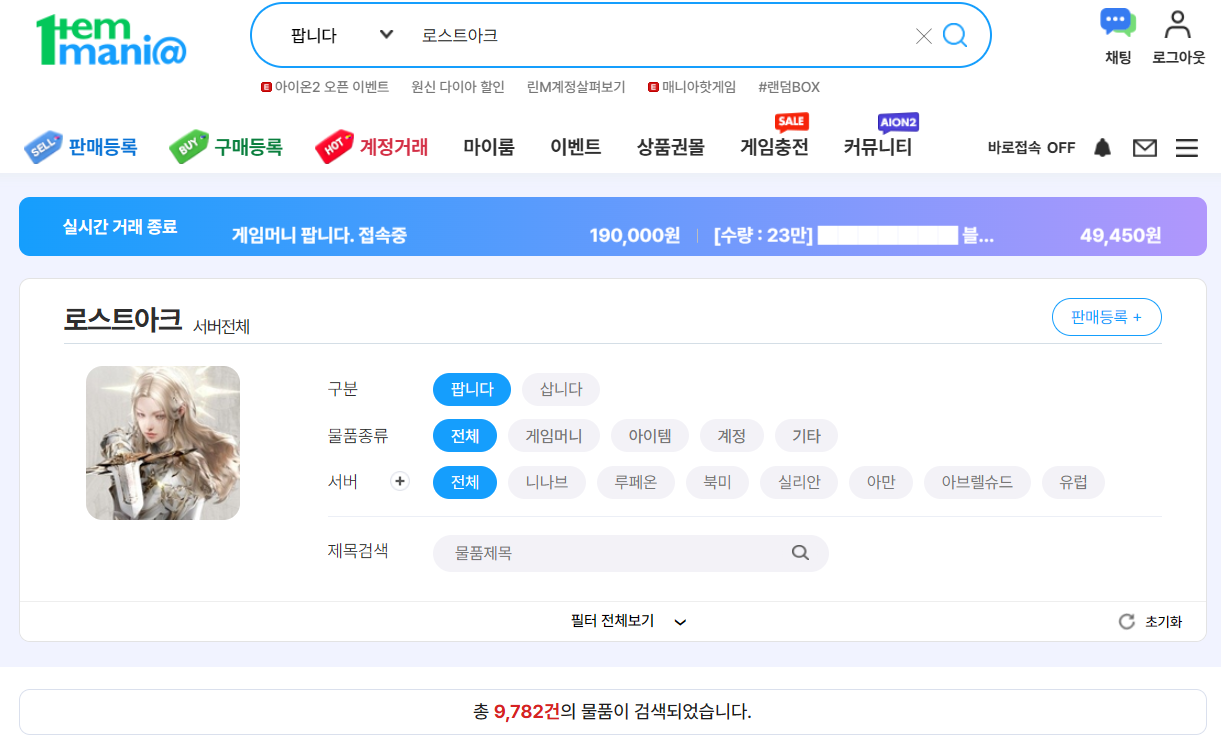1221x745 pixels.
Task: Toggle 바로접속 OFF switch
Action: [1031, 148]
